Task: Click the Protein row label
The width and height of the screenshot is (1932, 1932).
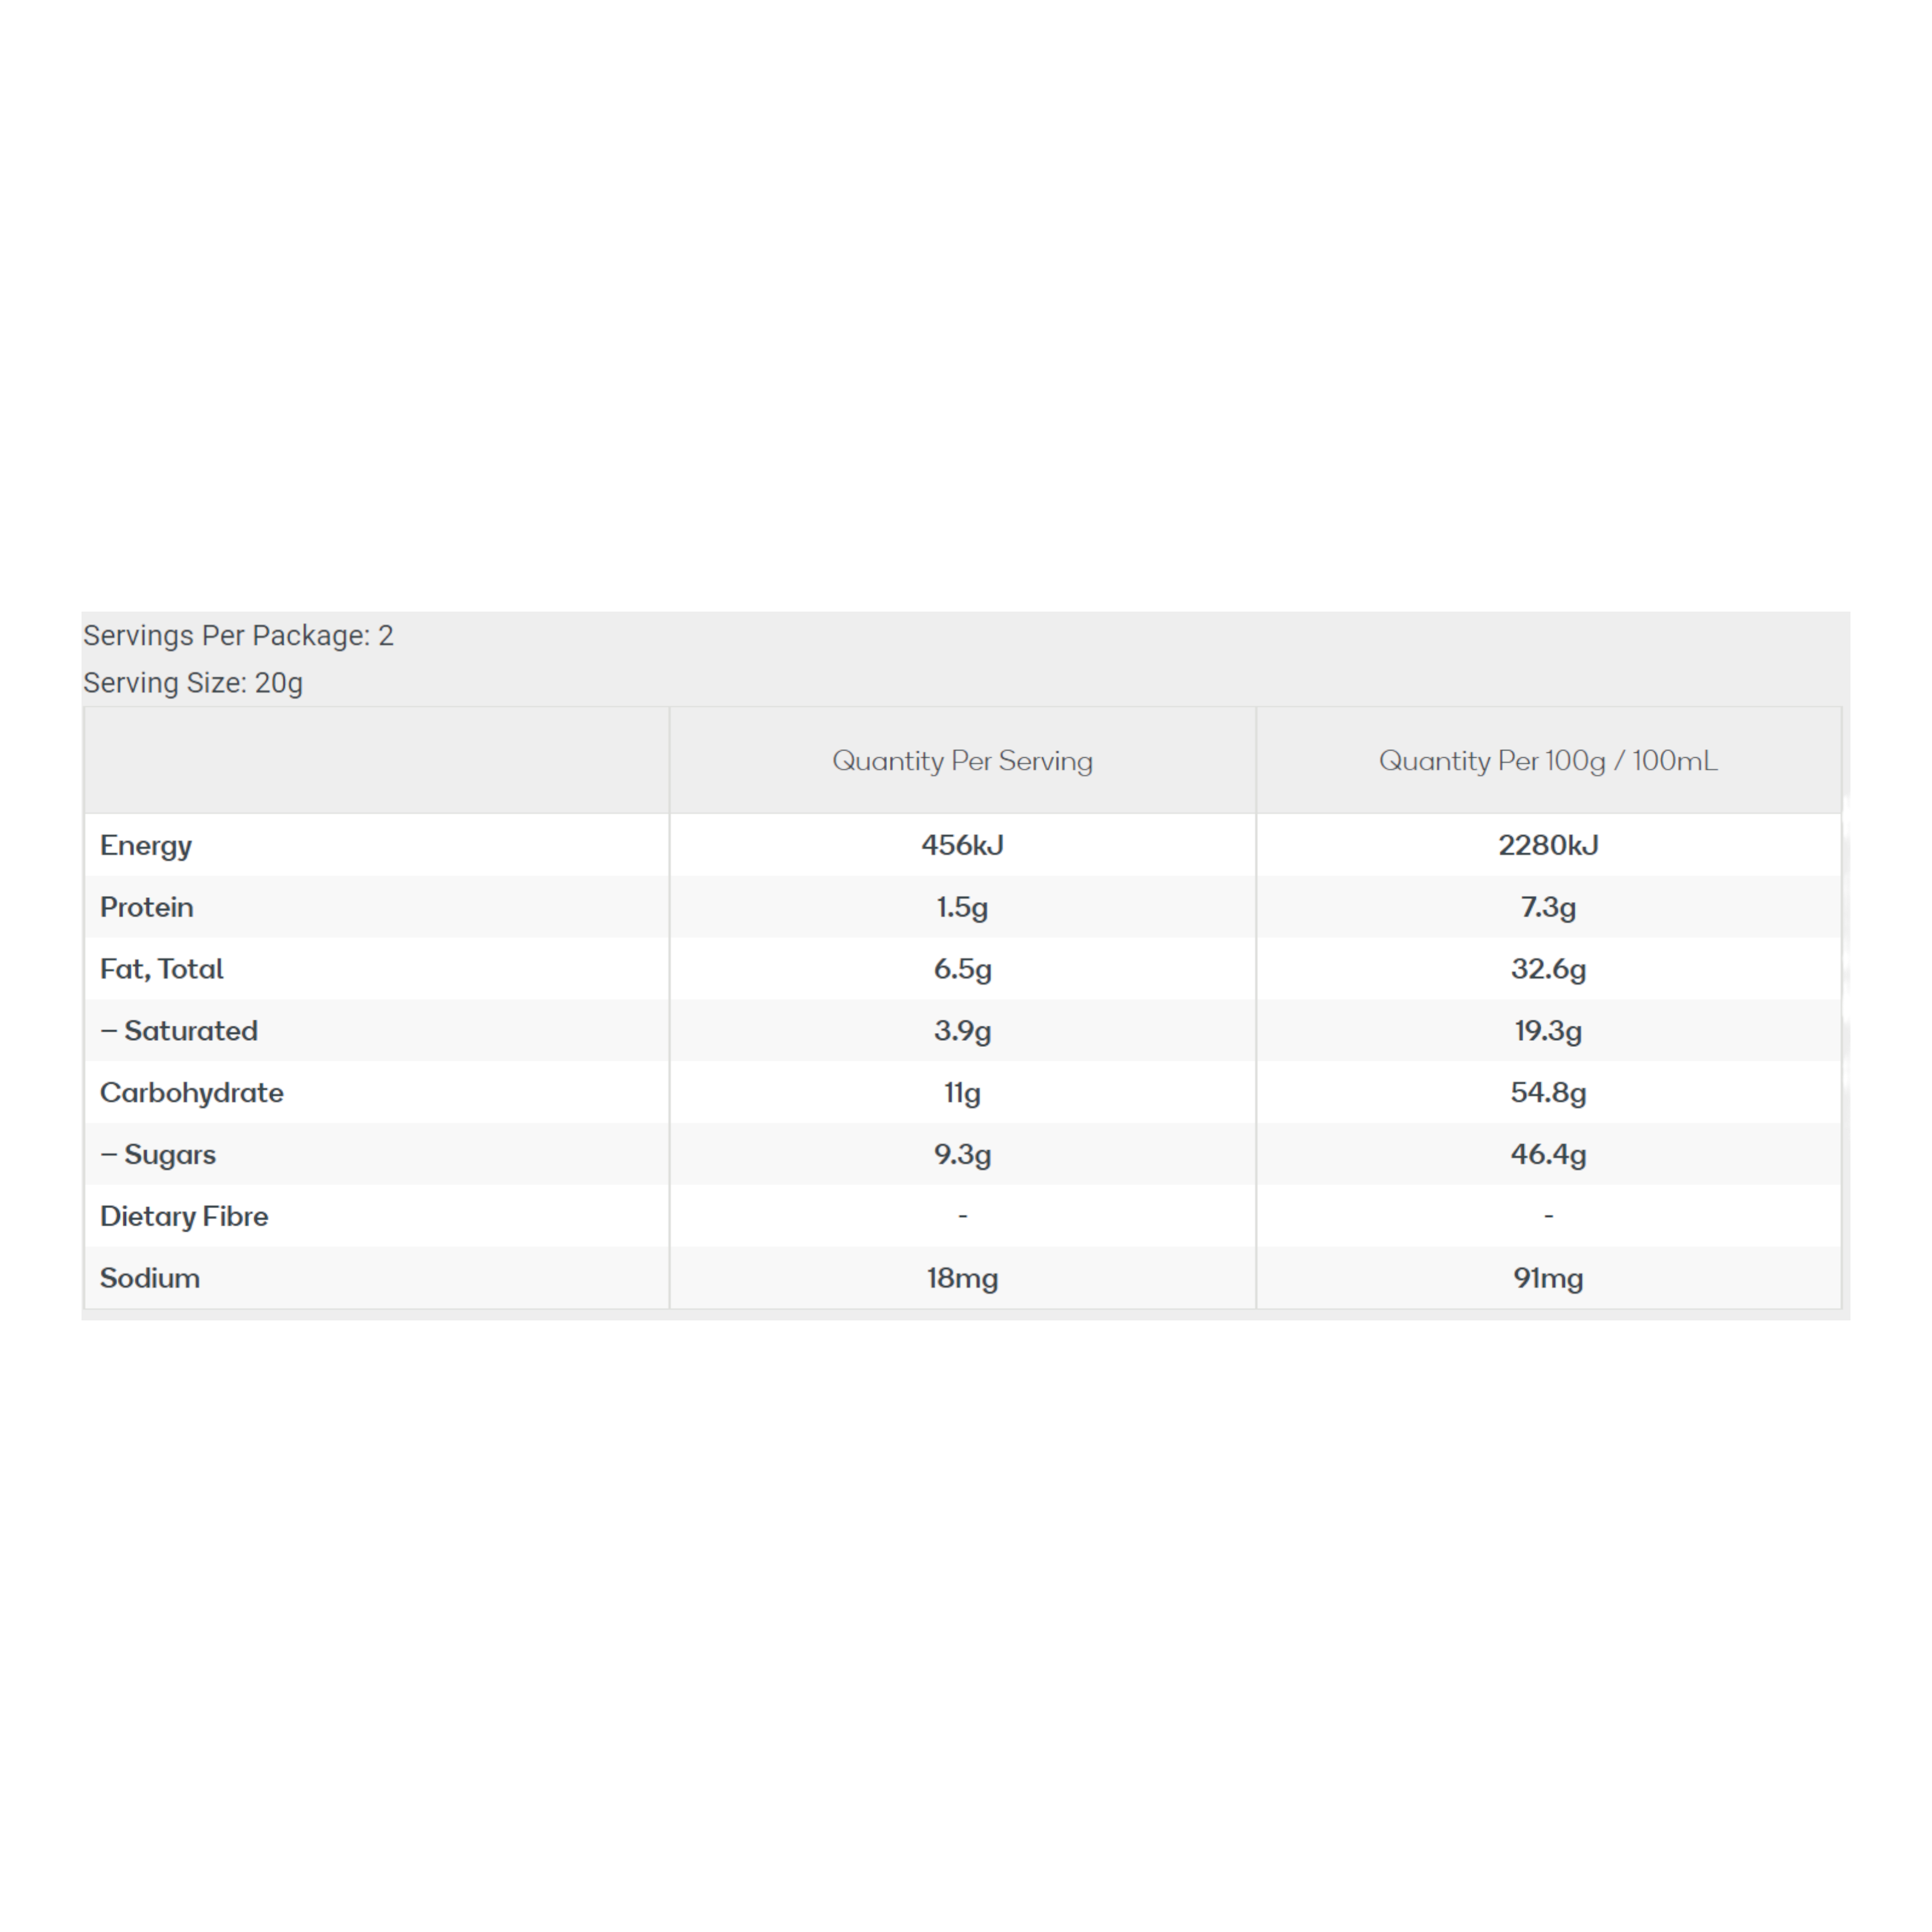Action: (x=147, y=908)
